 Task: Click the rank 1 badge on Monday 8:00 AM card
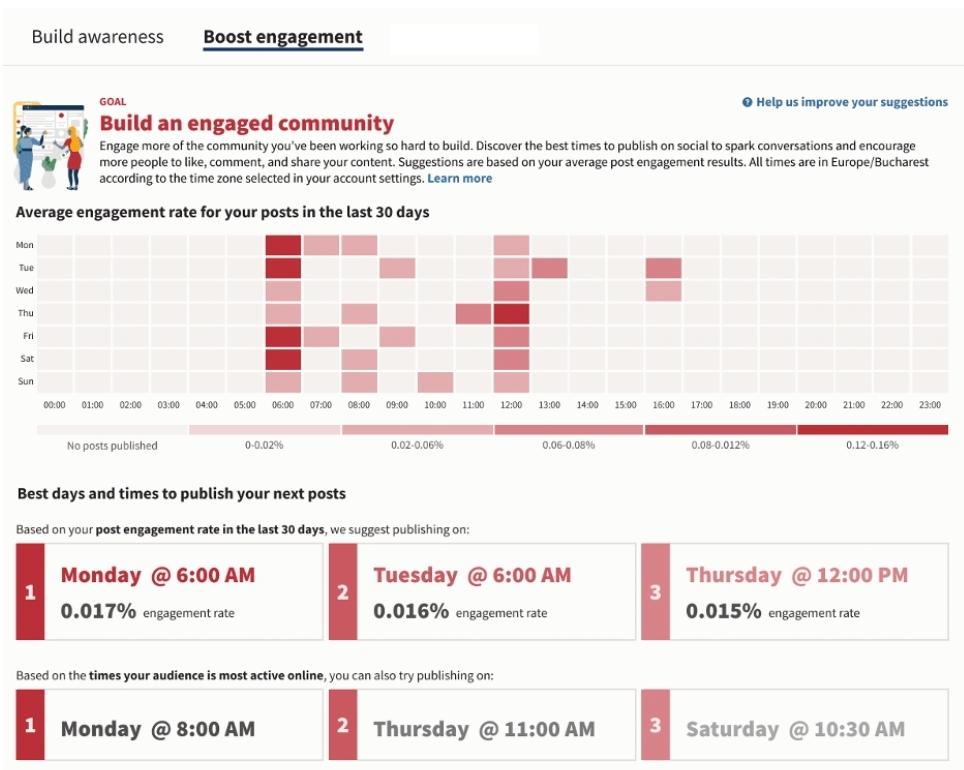point(28,727)
